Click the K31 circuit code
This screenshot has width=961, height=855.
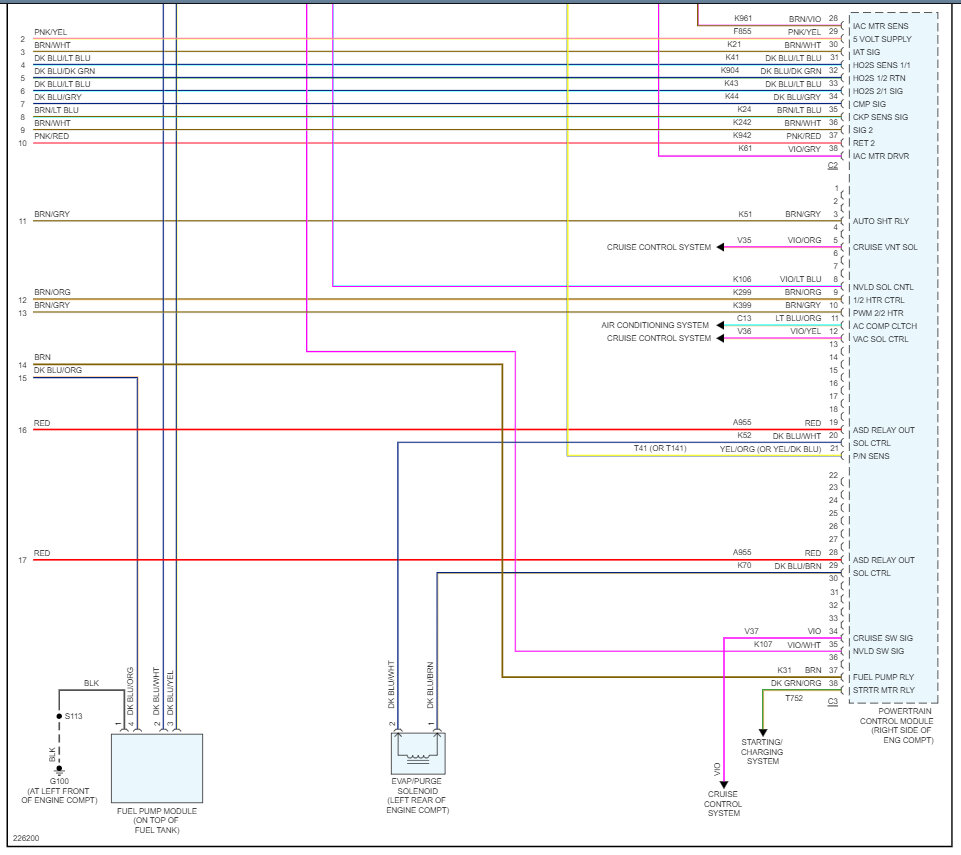784,671
